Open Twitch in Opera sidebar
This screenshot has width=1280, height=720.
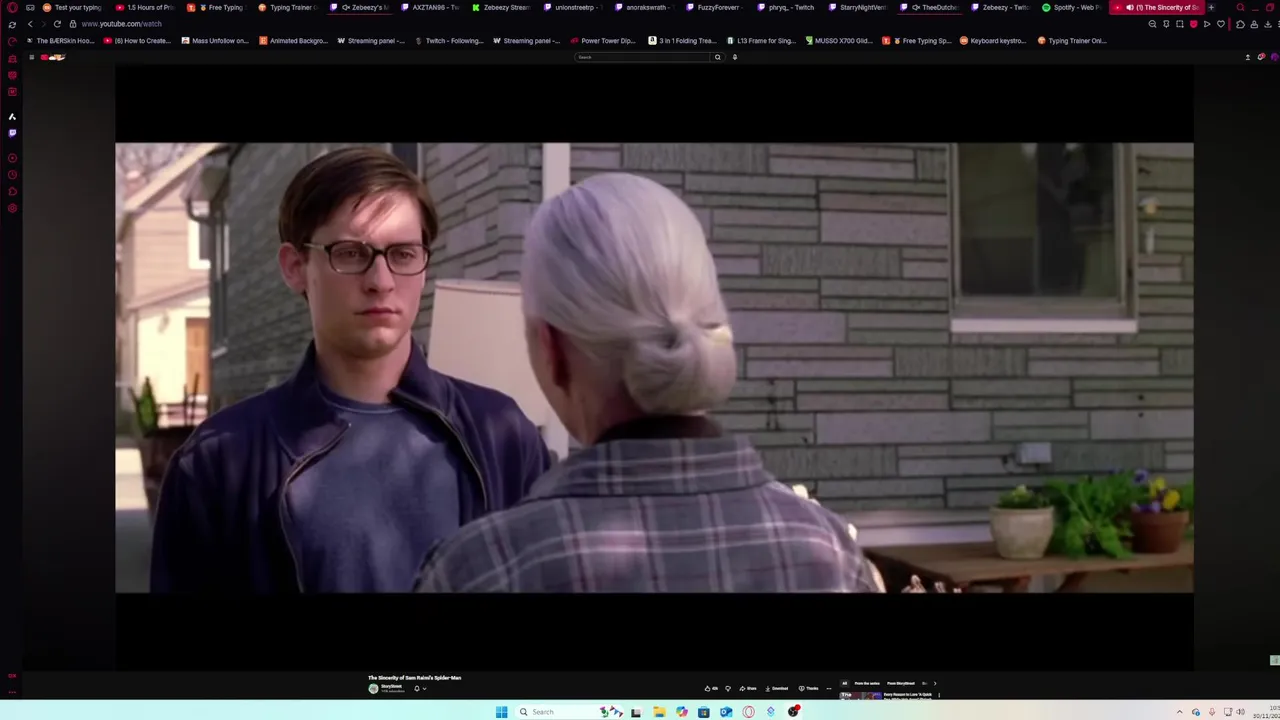coord(12,132)
